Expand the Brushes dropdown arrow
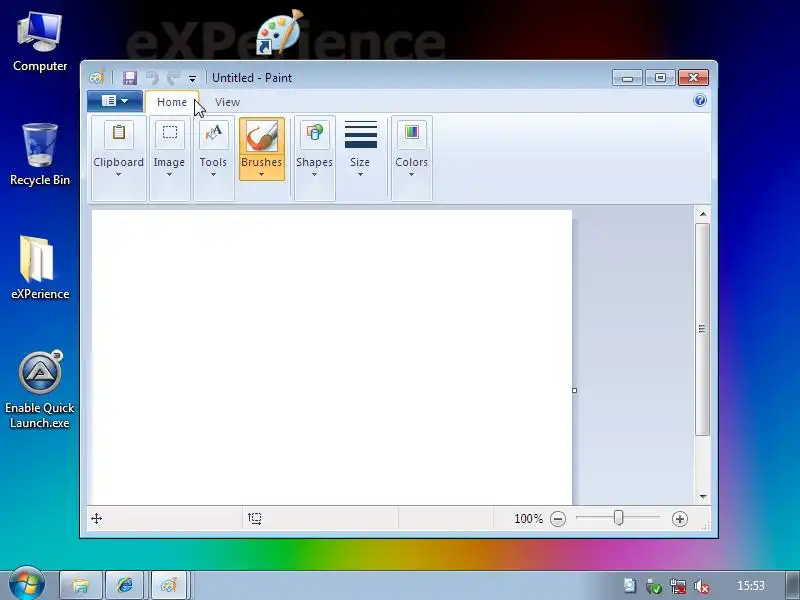Screen dimensions: 800x600 262,174
